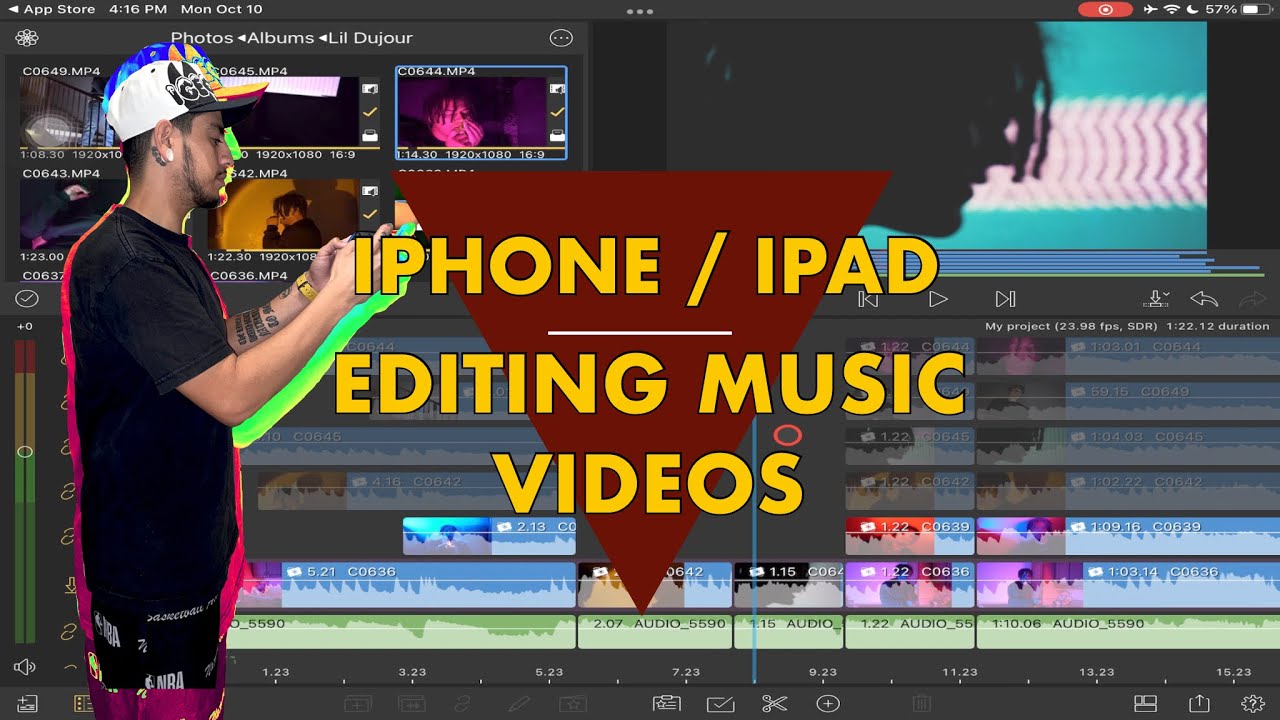This screenshot has height=720, width=1280.
Task: Tap the briefcase icon on the C0645.MP4 thumbnail
Action: (370, 135)
